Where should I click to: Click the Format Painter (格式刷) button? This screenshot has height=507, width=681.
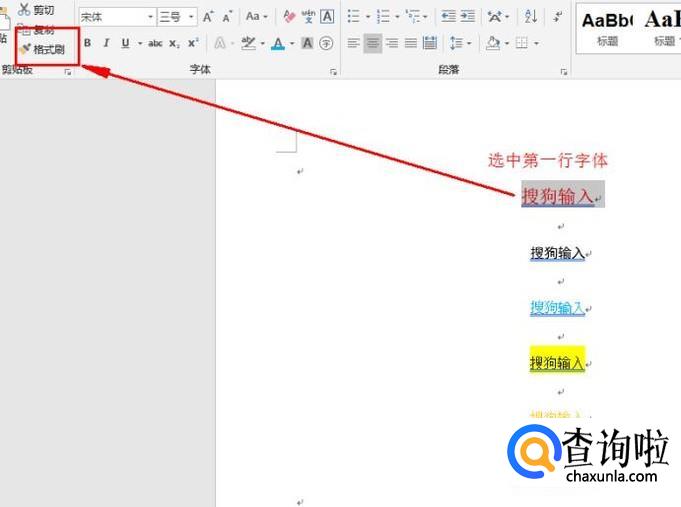pos(43,49)
